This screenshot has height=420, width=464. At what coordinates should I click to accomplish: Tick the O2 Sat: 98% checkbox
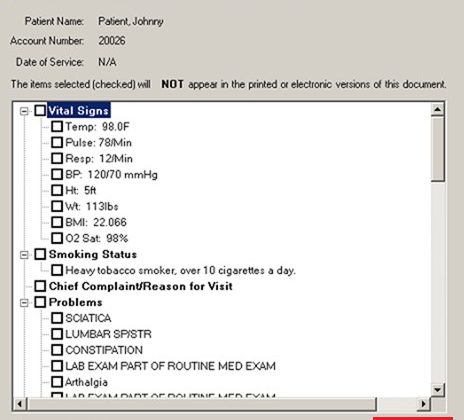pyautogui.click(x=57, y=238)
